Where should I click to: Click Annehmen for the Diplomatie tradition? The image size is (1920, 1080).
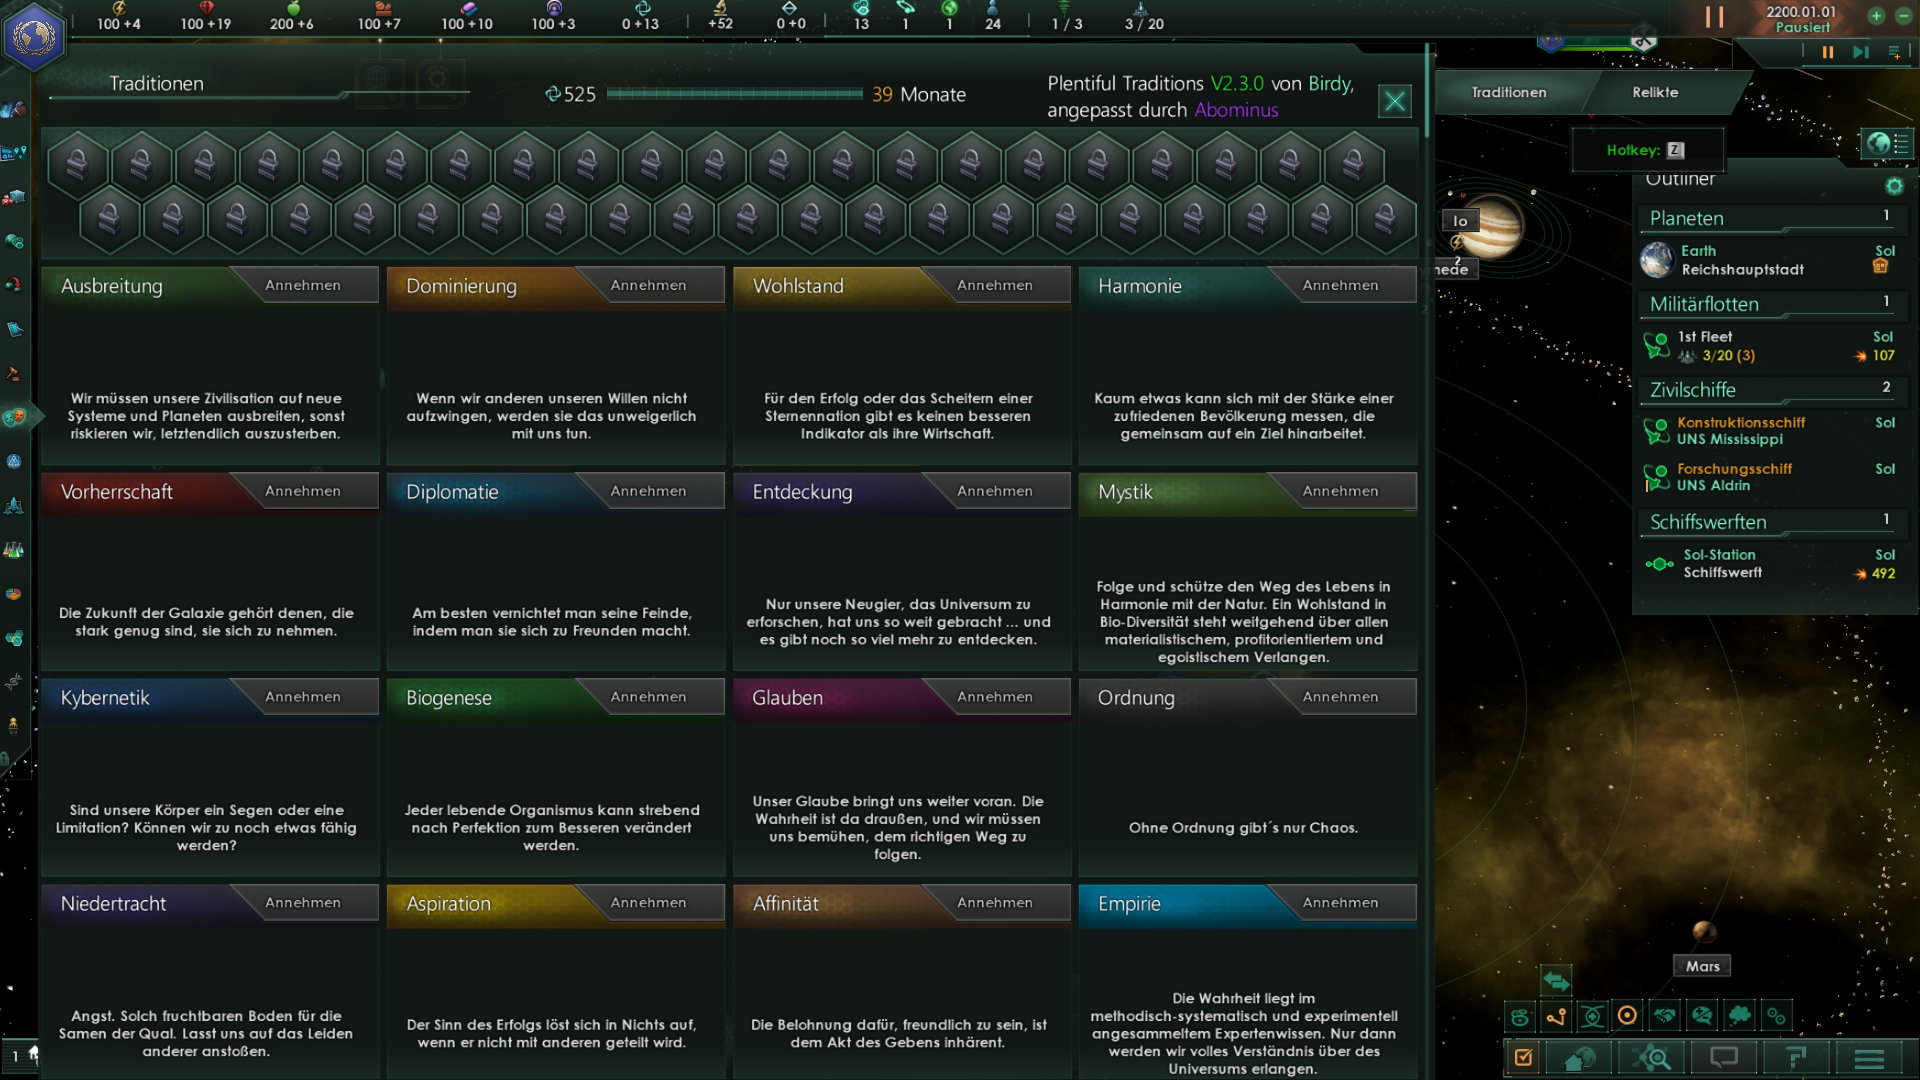(648, 491)
